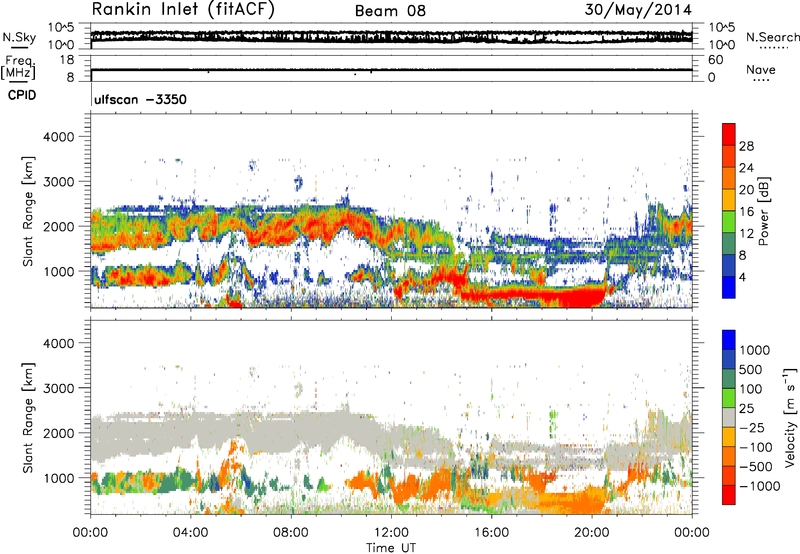The height and width of the screenshot is (554, 800).
Task: Click the 10^5 tick beside the N.Sky label
Action: click(x=61, y=28)
